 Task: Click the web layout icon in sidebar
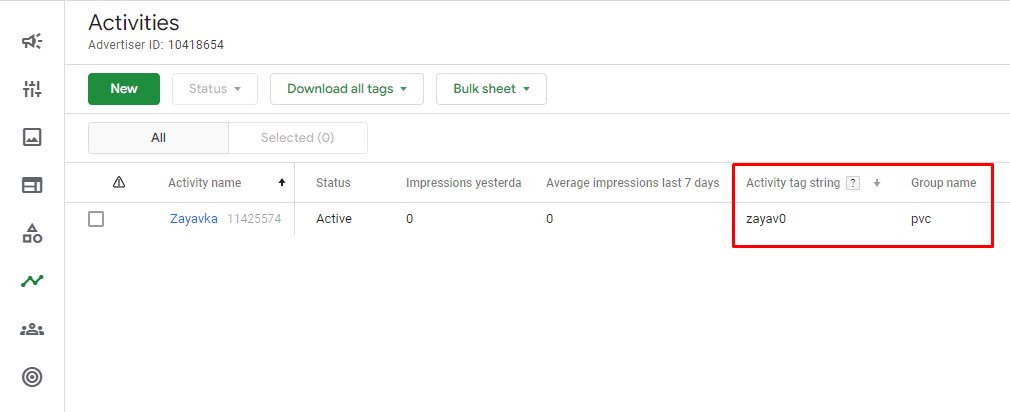click(32, 185)
